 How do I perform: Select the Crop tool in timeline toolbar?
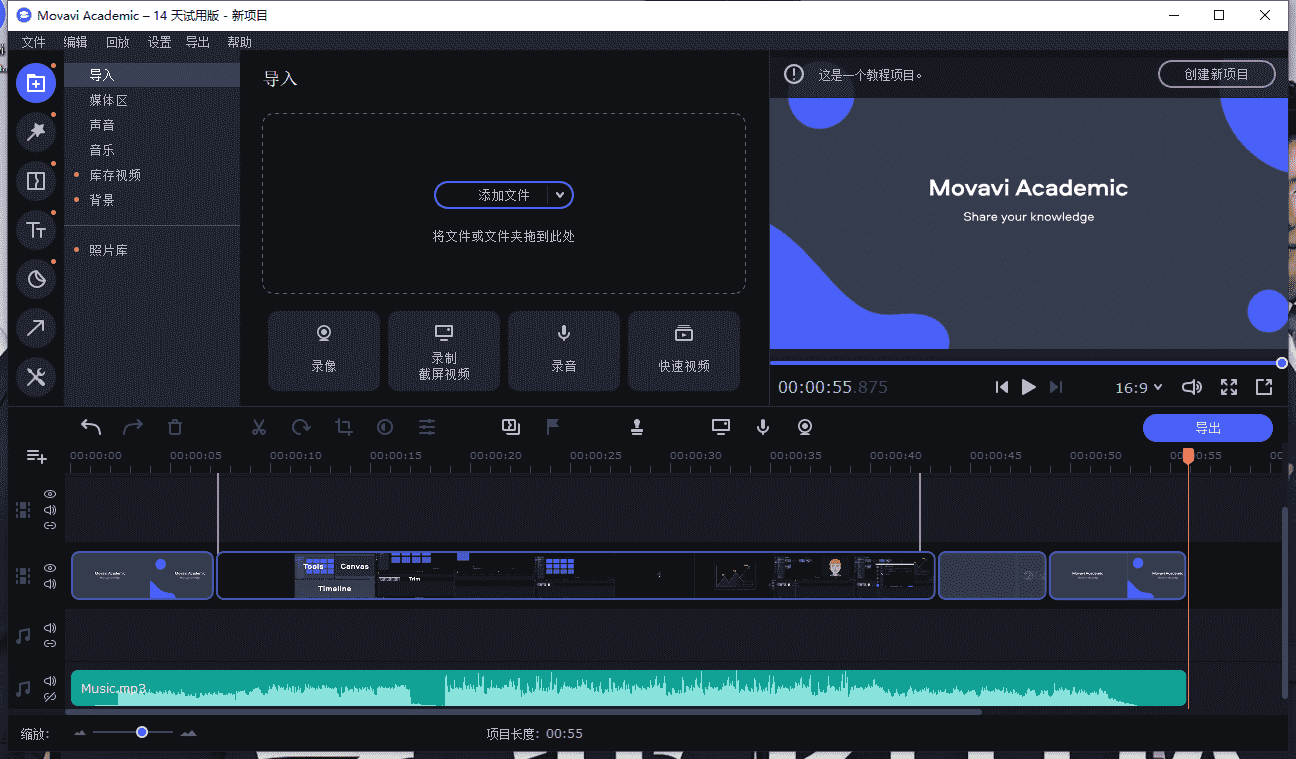coord(344,427)
